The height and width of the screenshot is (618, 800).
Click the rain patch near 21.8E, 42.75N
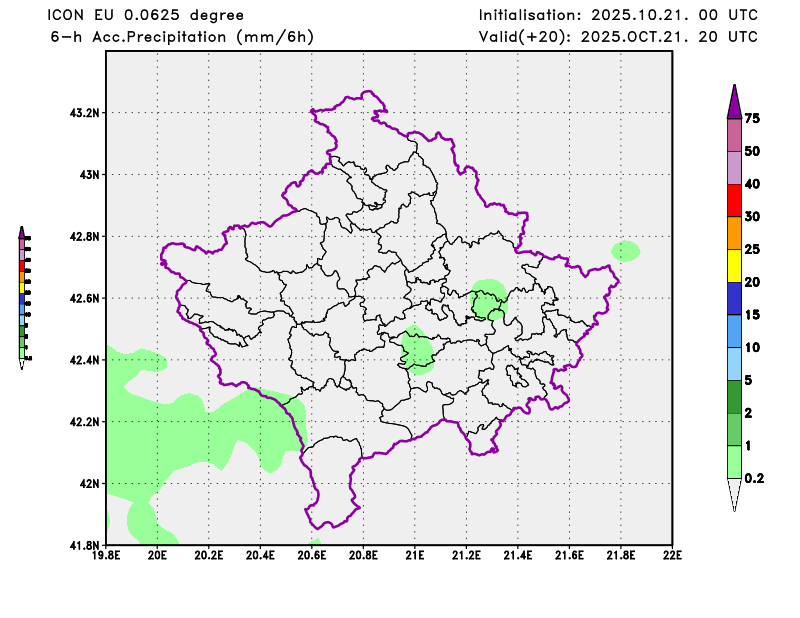point(626,251)
